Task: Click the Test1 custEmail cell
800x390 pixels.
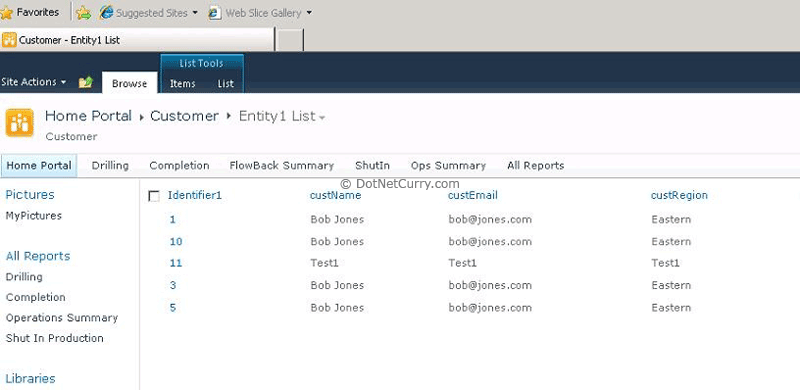Action: click(463, 263)
